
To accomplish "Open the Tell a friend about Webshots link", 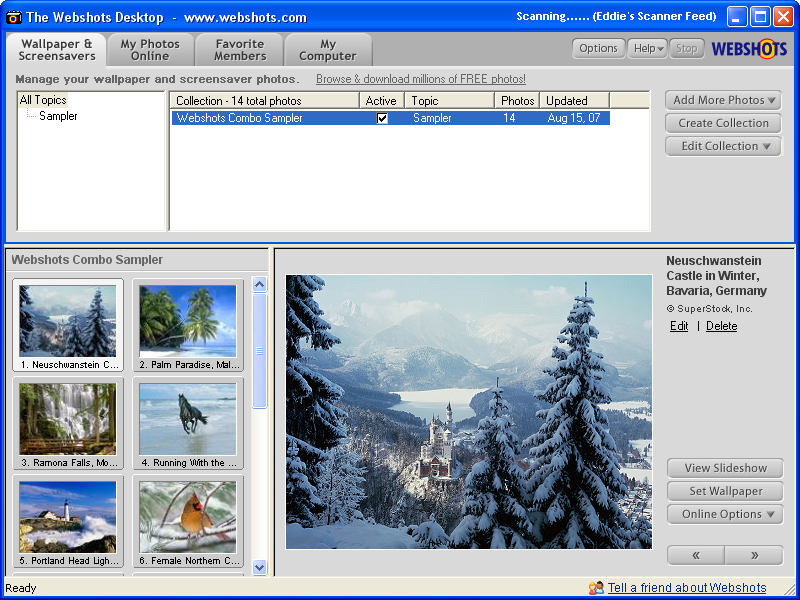I will click(x=687, y=588).
